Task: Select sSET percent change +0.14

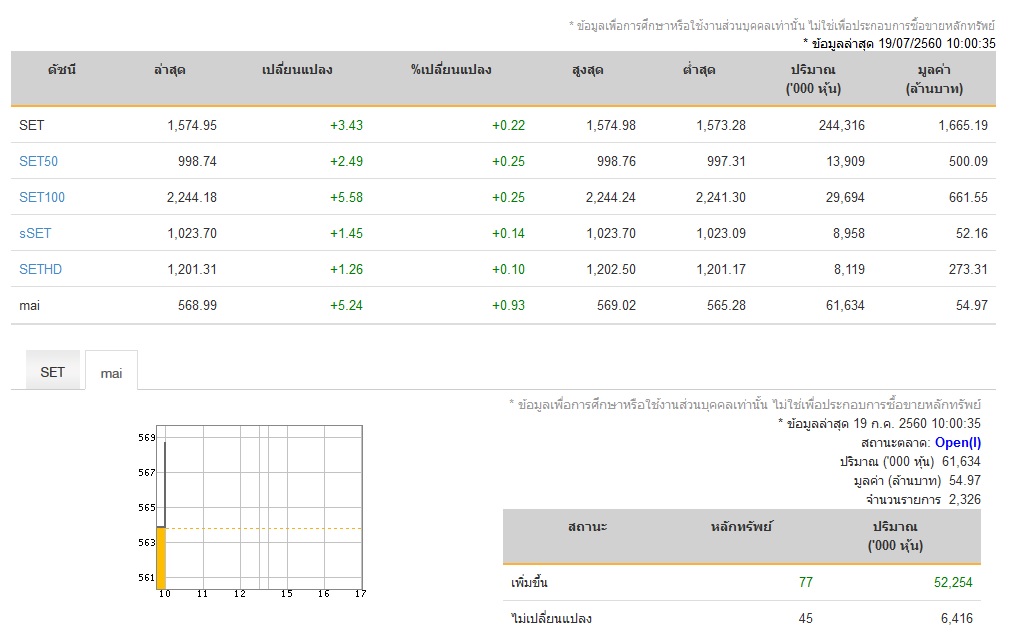Action: 508,233
